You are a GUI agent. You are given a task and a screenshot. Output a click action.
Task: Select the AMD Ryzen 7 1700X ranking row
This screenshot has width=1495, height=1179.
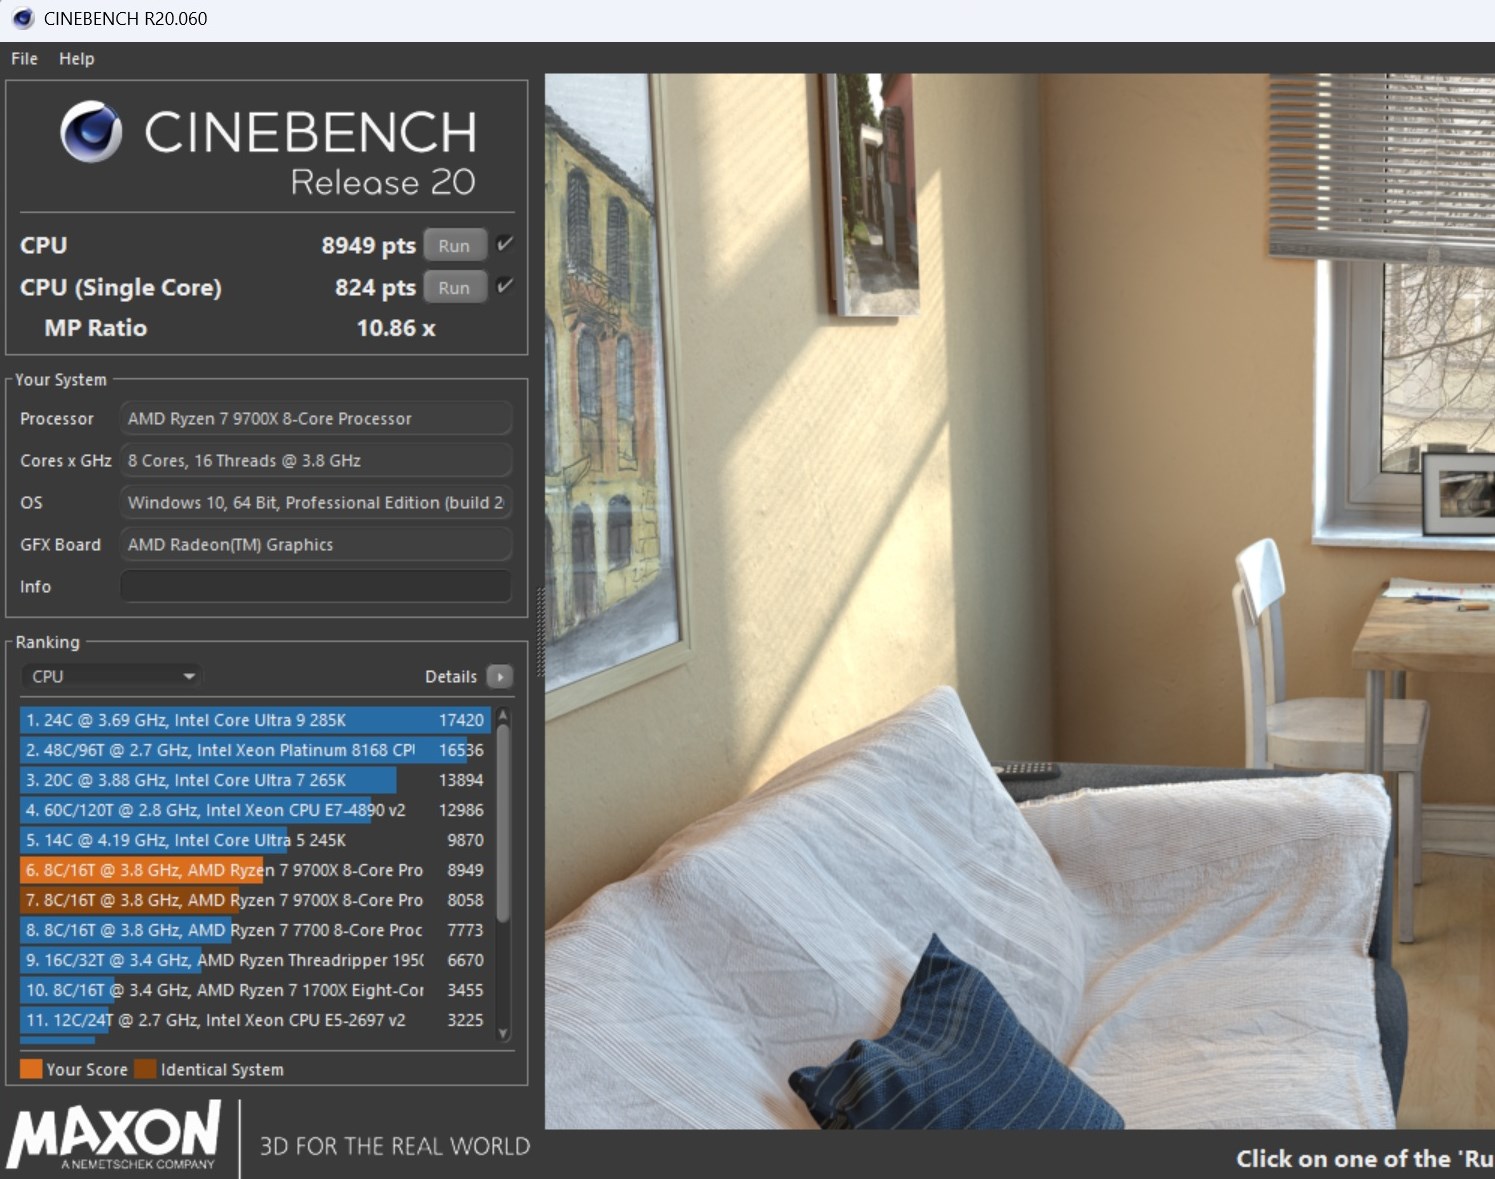click(x=255, y=990)
